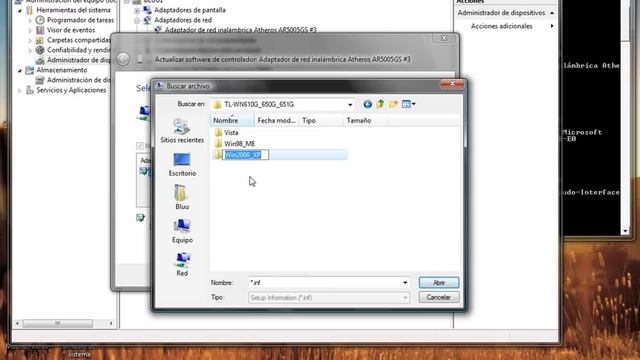
Task: Open Red network location
Action: (182, 264)
